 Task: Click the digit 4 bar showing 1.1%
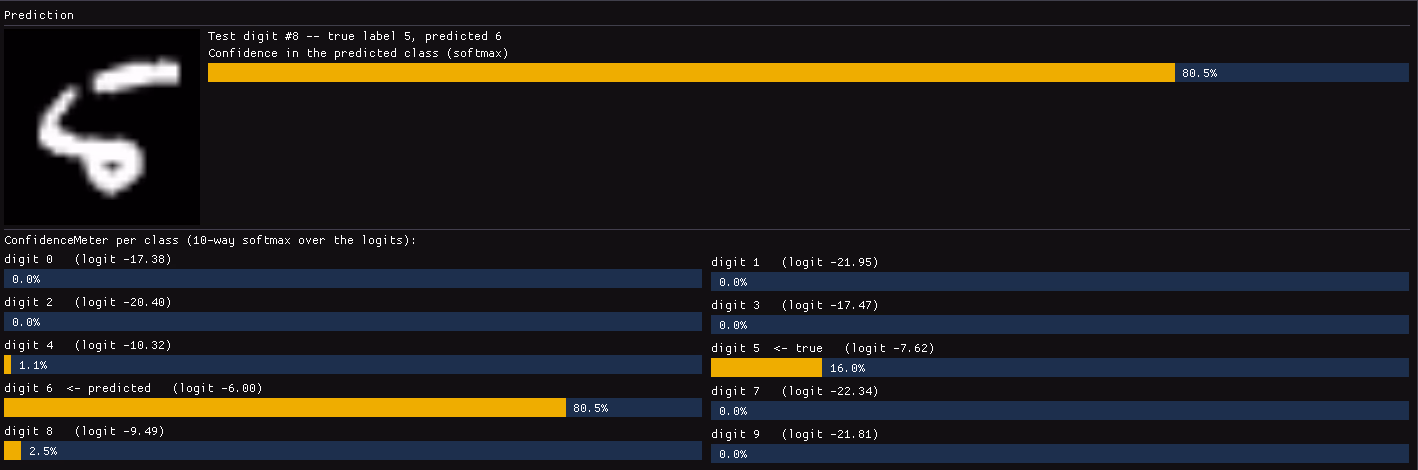pos(353,365)
